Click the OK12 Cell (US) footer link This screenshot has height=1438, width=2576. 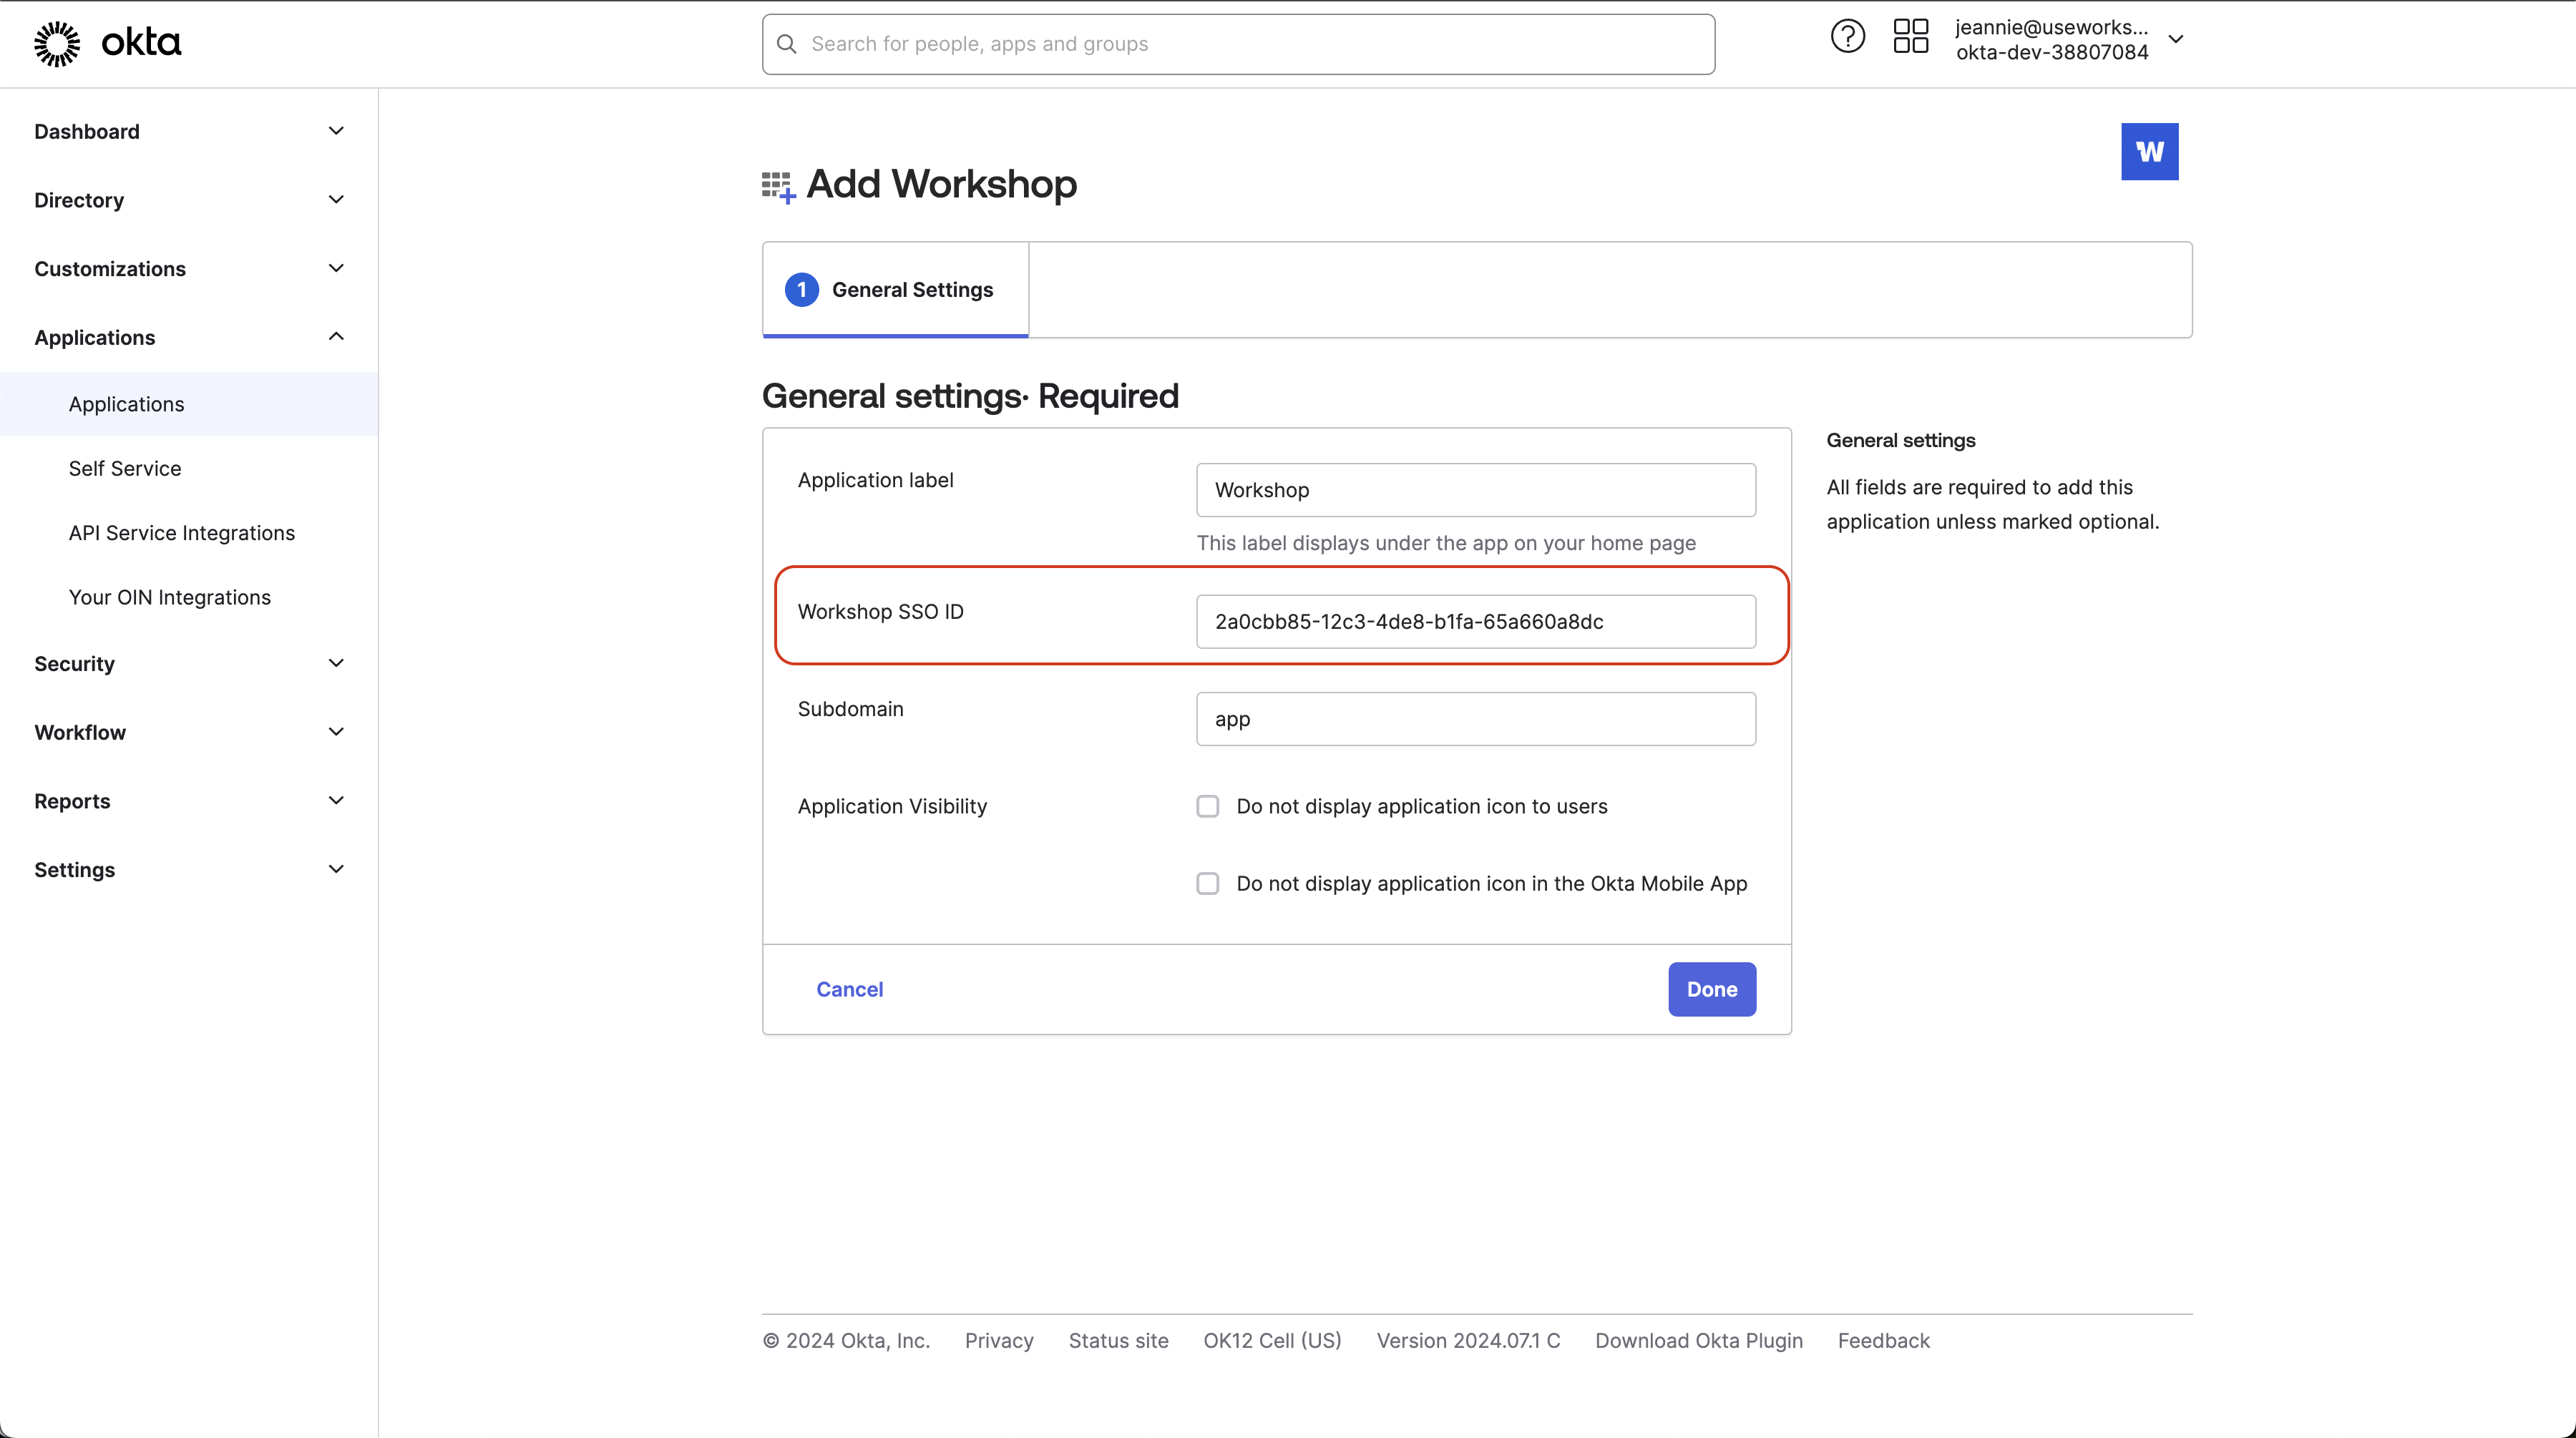1272,1340
